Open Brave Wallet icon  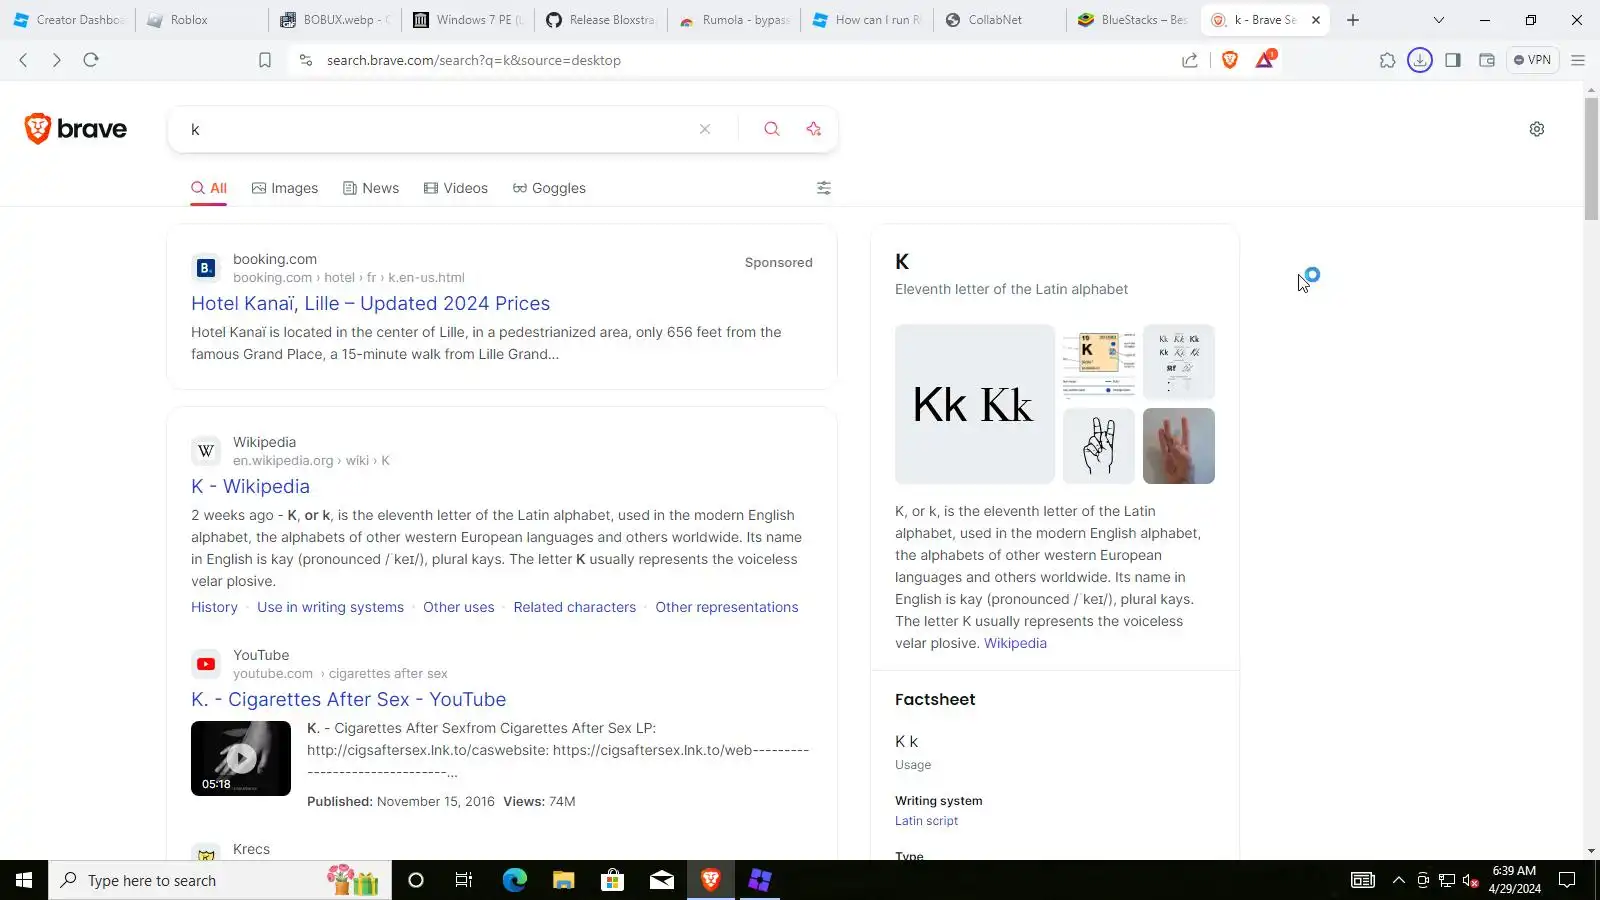(1487, 60)
